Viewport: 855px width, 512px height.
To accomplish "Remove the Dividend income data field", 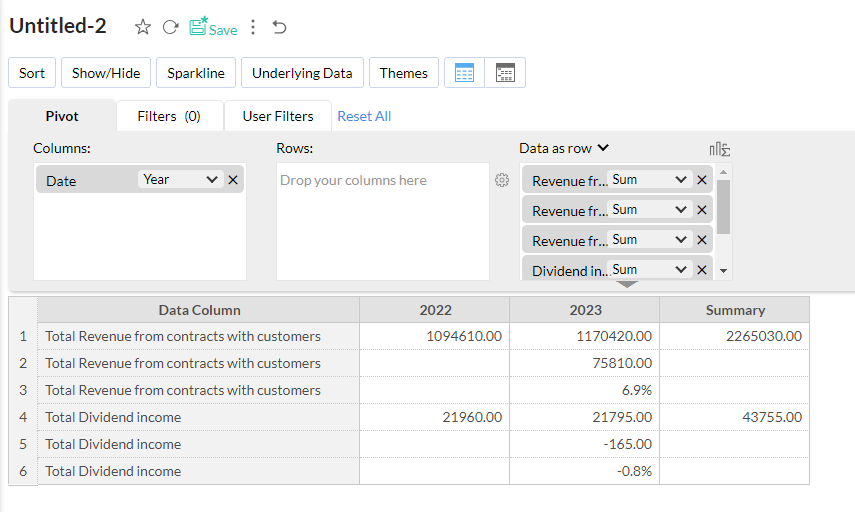I will [x=702, y=270].
